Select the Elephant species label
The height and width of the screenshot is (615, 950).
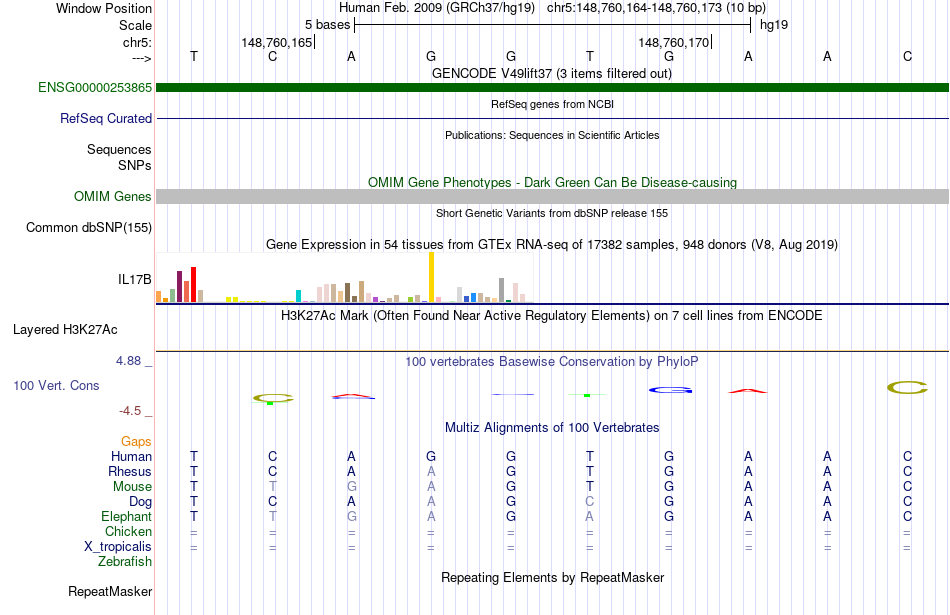(127, 516)
